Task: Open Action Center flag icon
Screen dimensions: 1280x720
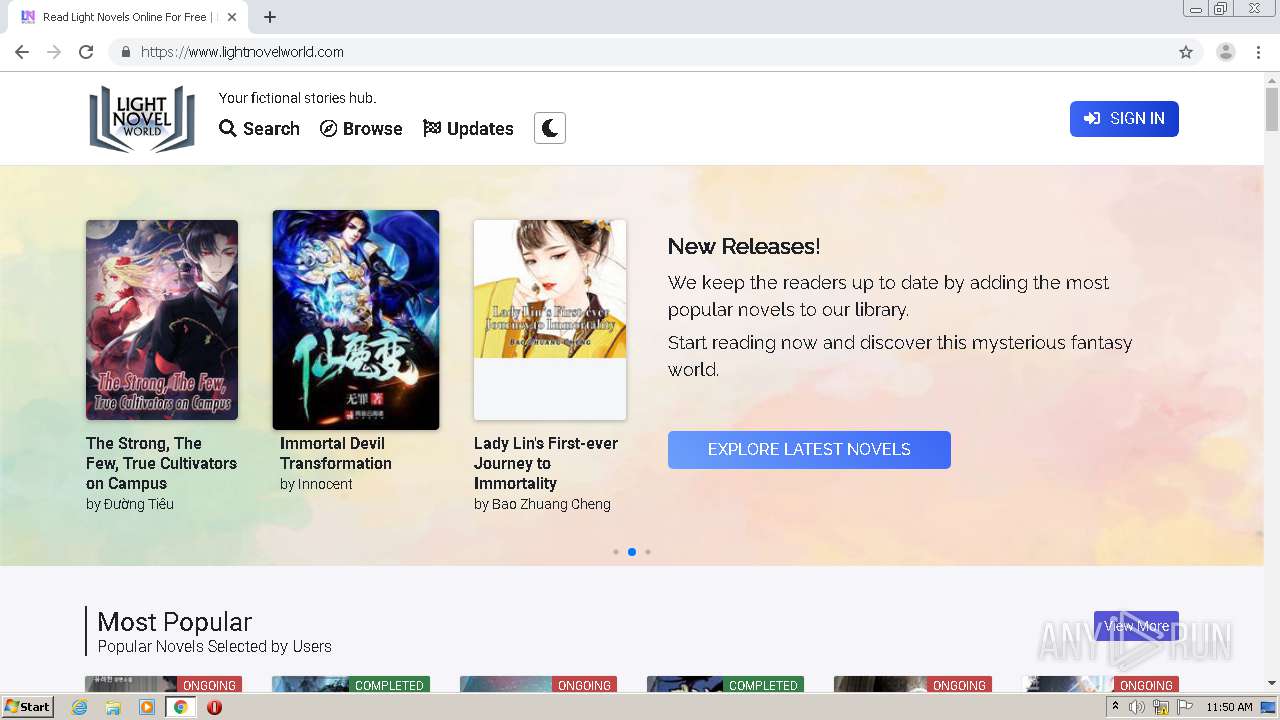Action: tap(1184, 707)
